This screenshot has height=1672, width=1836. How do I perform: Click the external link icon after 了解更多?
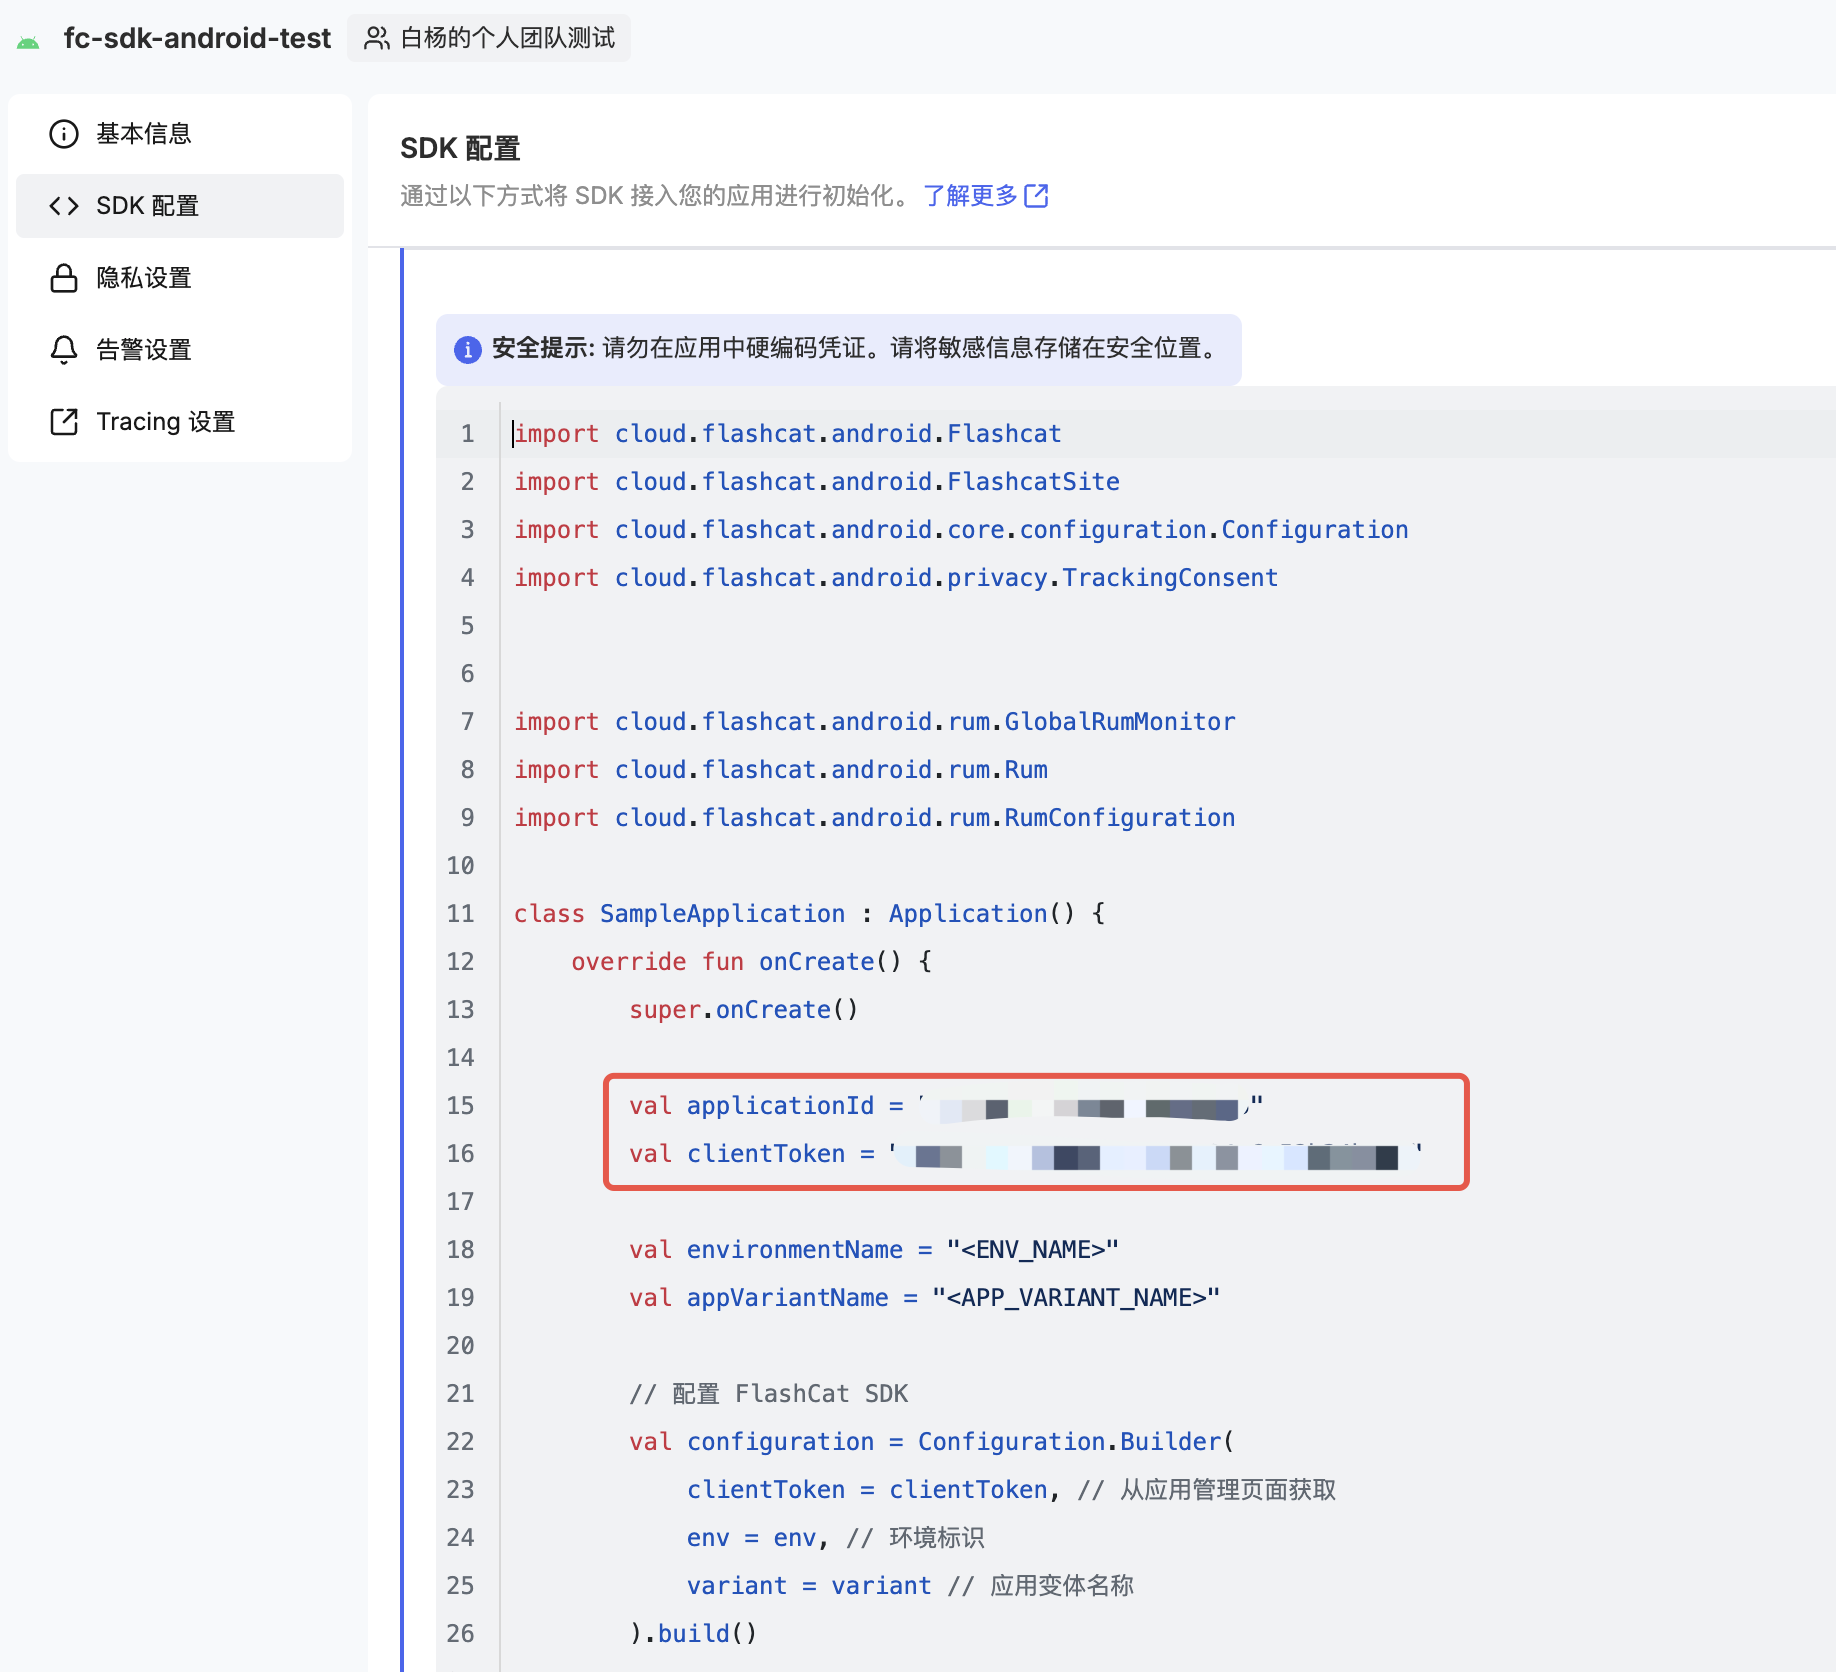point(1037,196)
